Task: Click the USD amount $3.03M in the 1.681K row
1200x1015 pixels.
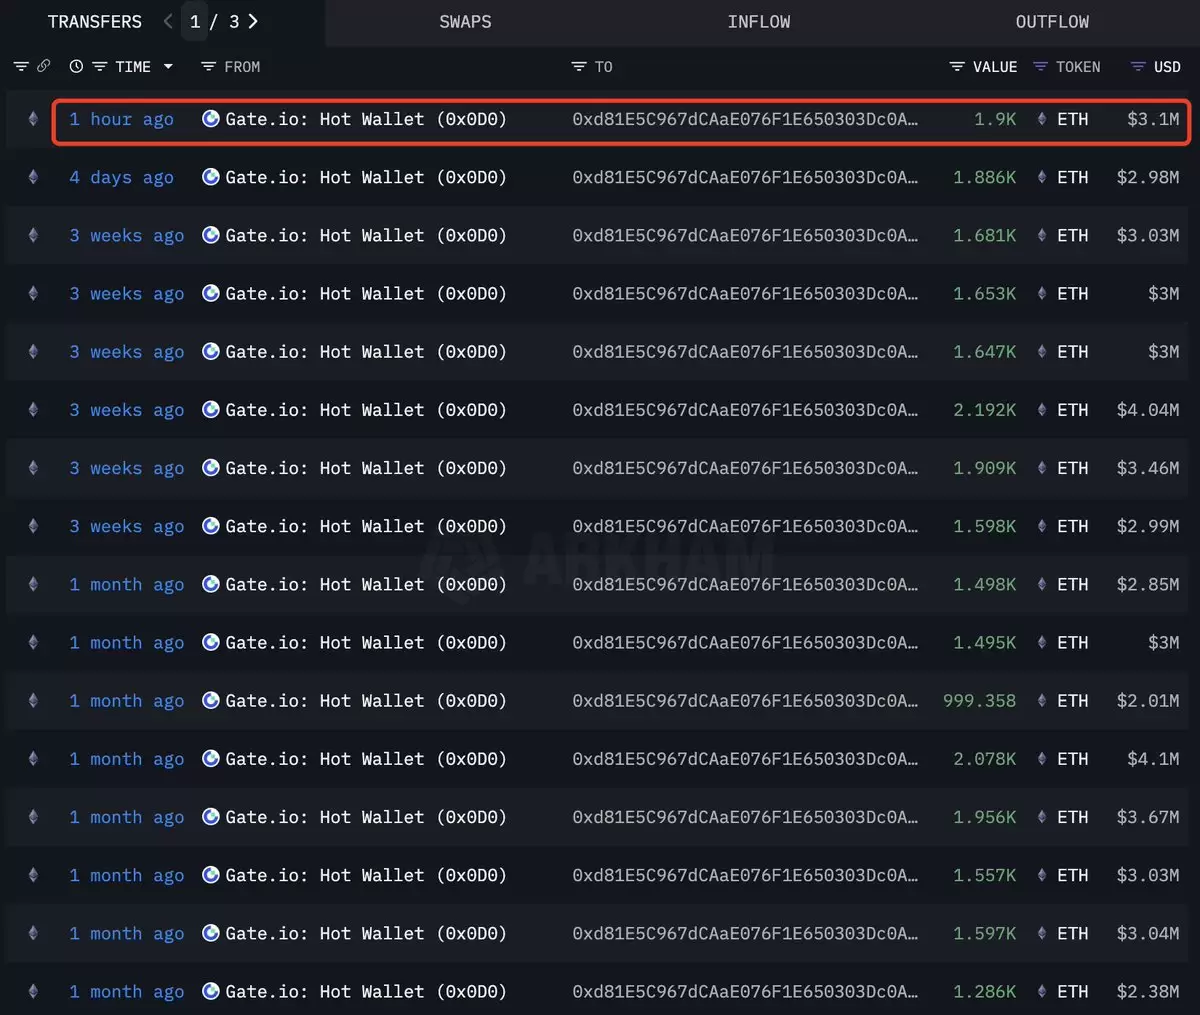Action: tap(1148, 235)
